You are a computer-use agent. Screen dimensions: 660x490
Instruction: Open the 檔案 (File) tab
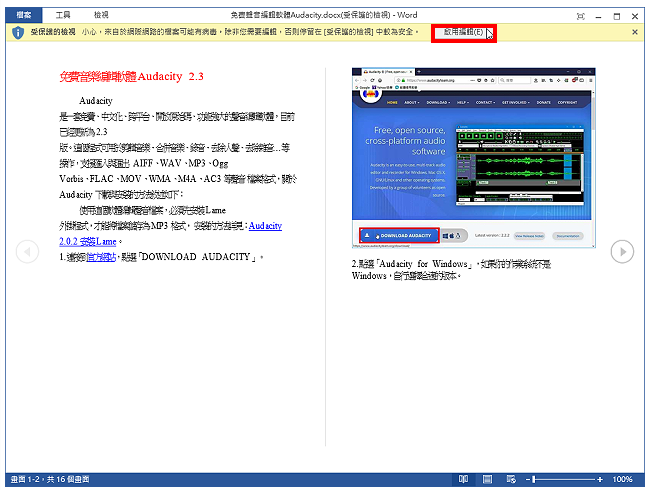pyautogui.click(x=24, y=15)
